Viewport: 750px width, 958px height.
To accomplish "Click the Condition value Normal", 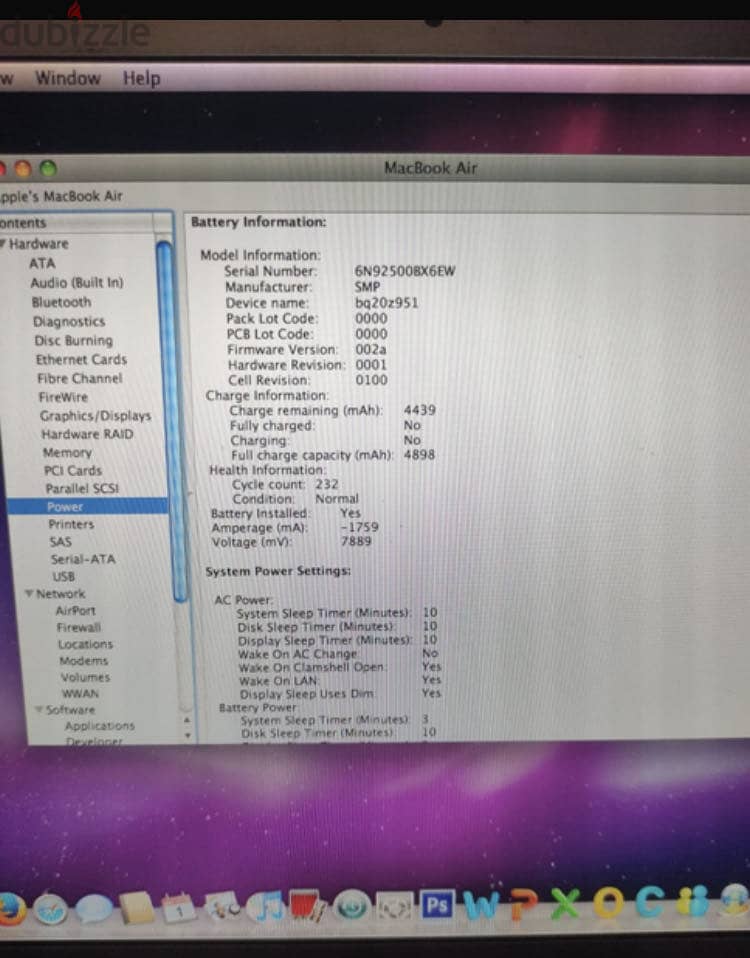I will [337, 499].
